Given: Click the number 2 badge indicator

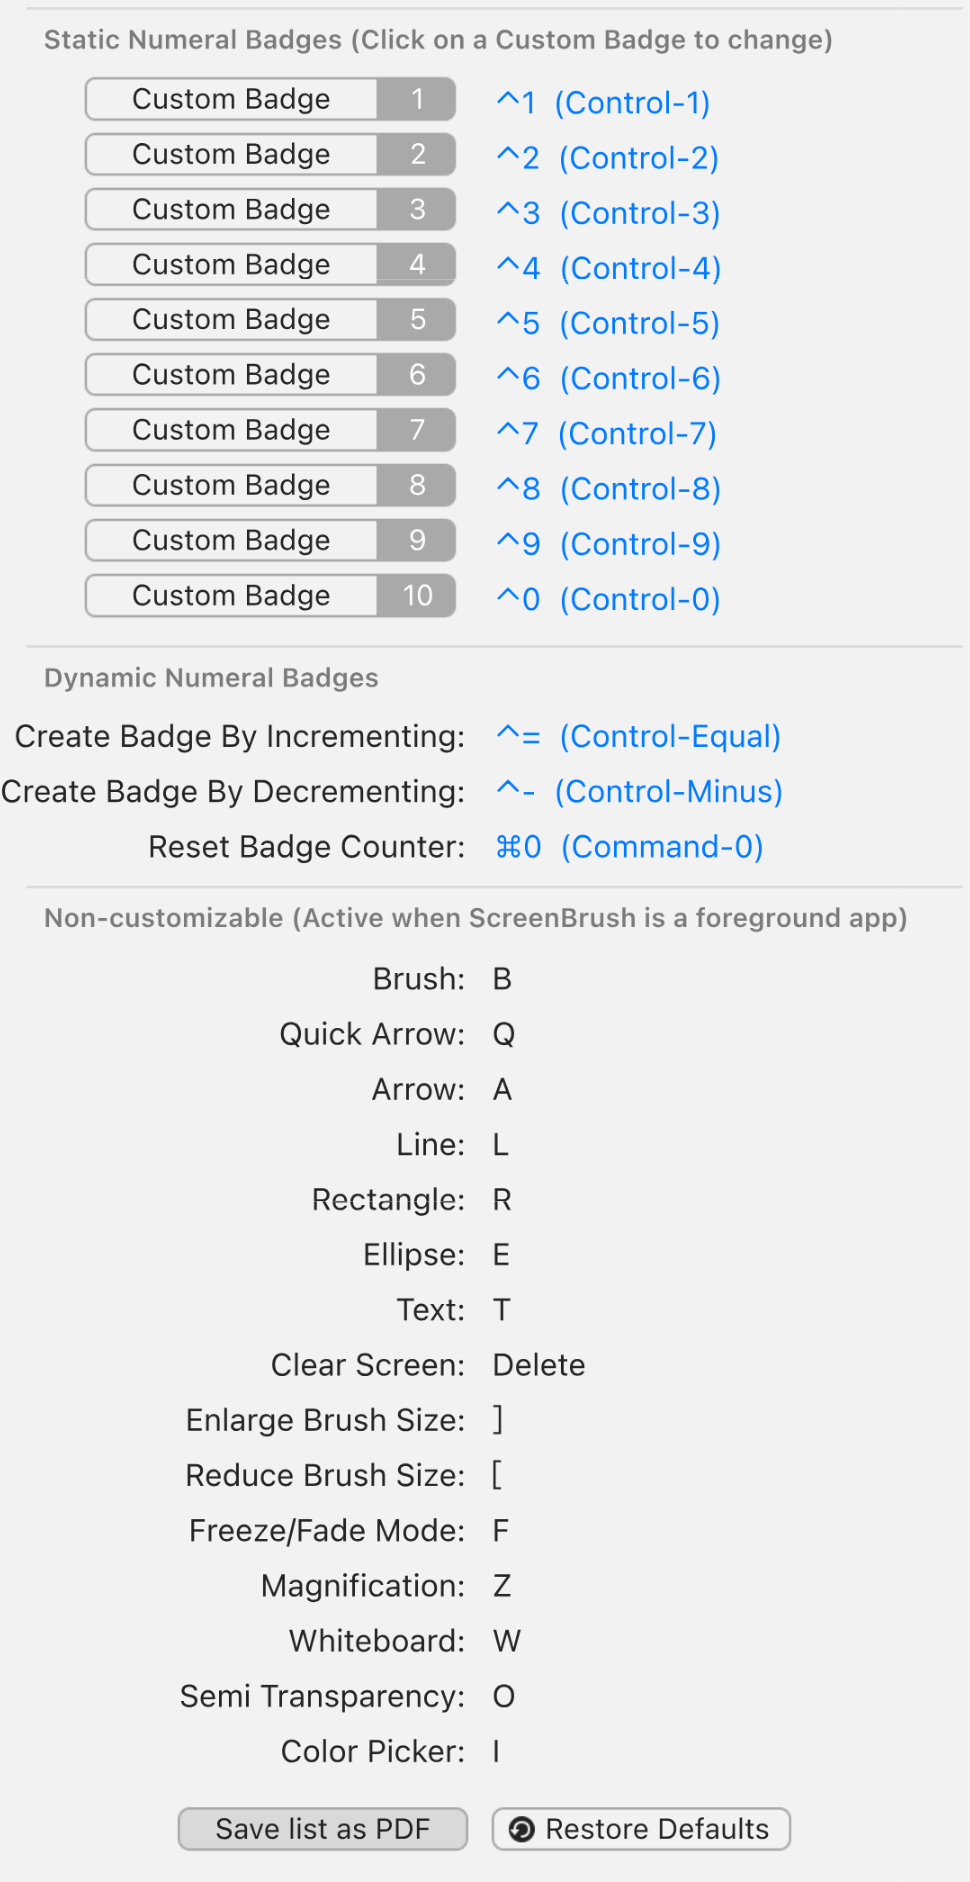Looking at the screenshot, I should pos(417,154).
